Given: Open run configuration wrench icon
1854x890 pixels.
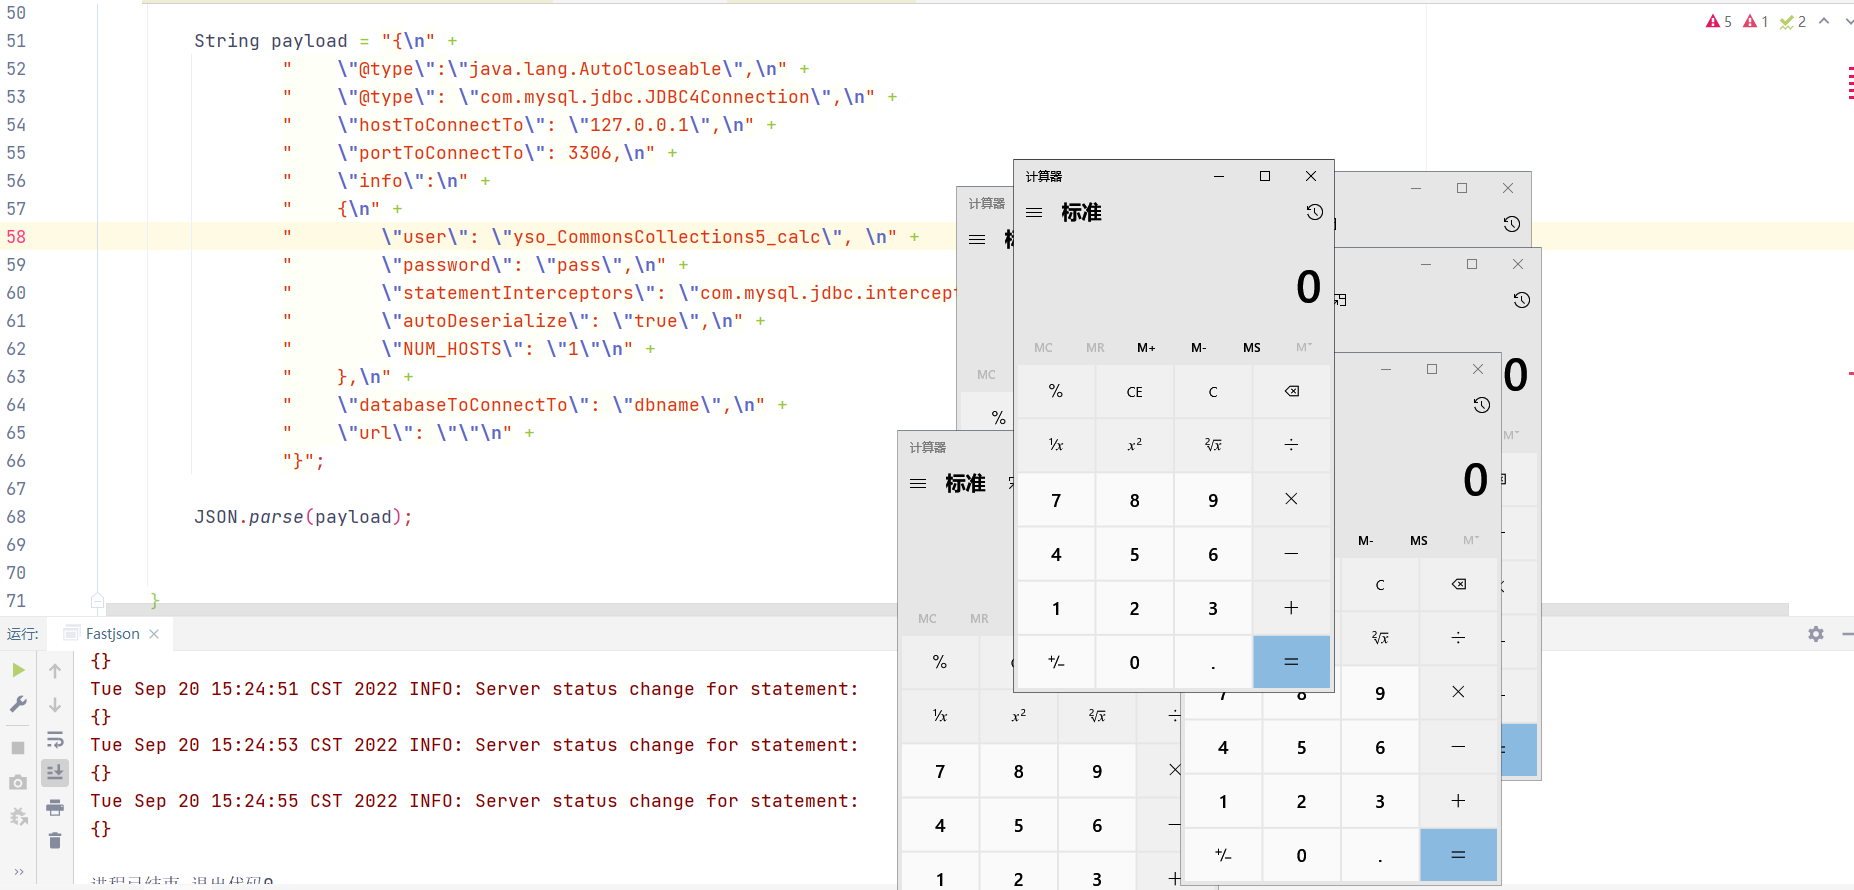Looking at the screenshot, I should point(18,704).
